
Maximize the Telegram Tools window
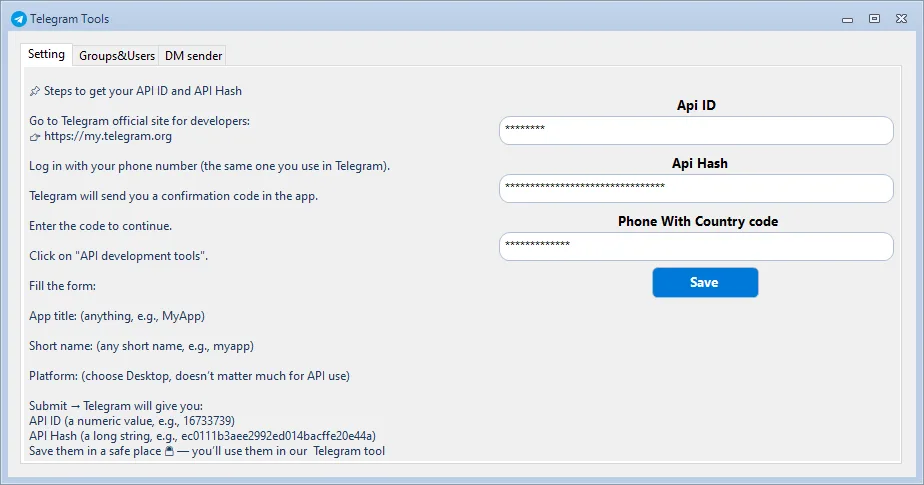point(874,18)
